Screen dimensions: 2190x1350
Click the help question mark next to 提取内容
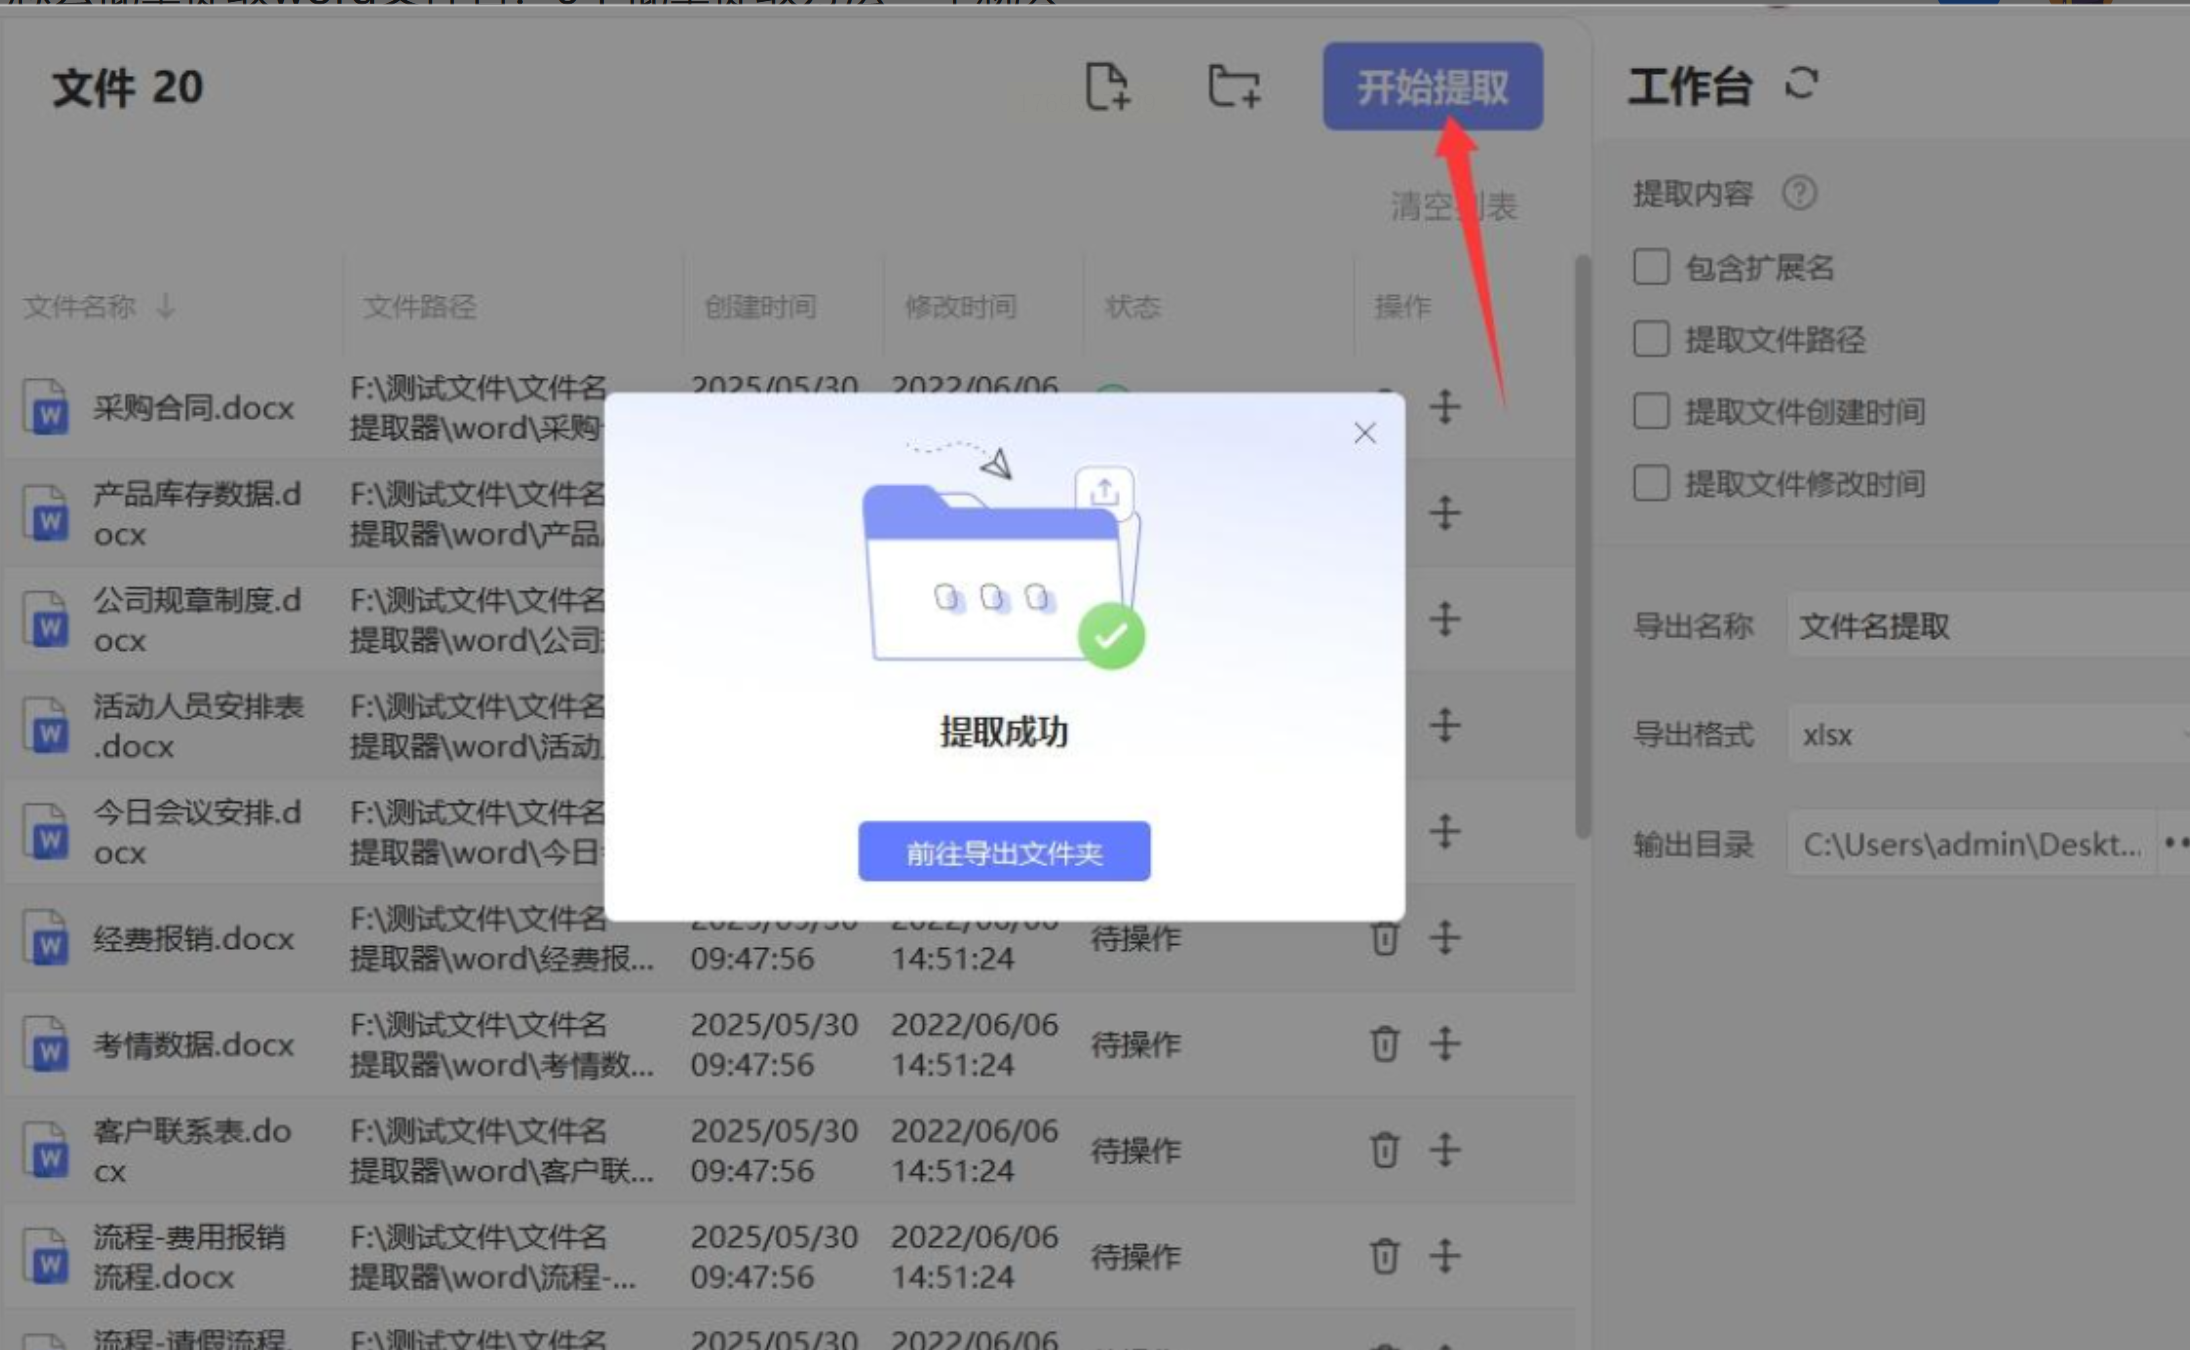pos(1799,192)
